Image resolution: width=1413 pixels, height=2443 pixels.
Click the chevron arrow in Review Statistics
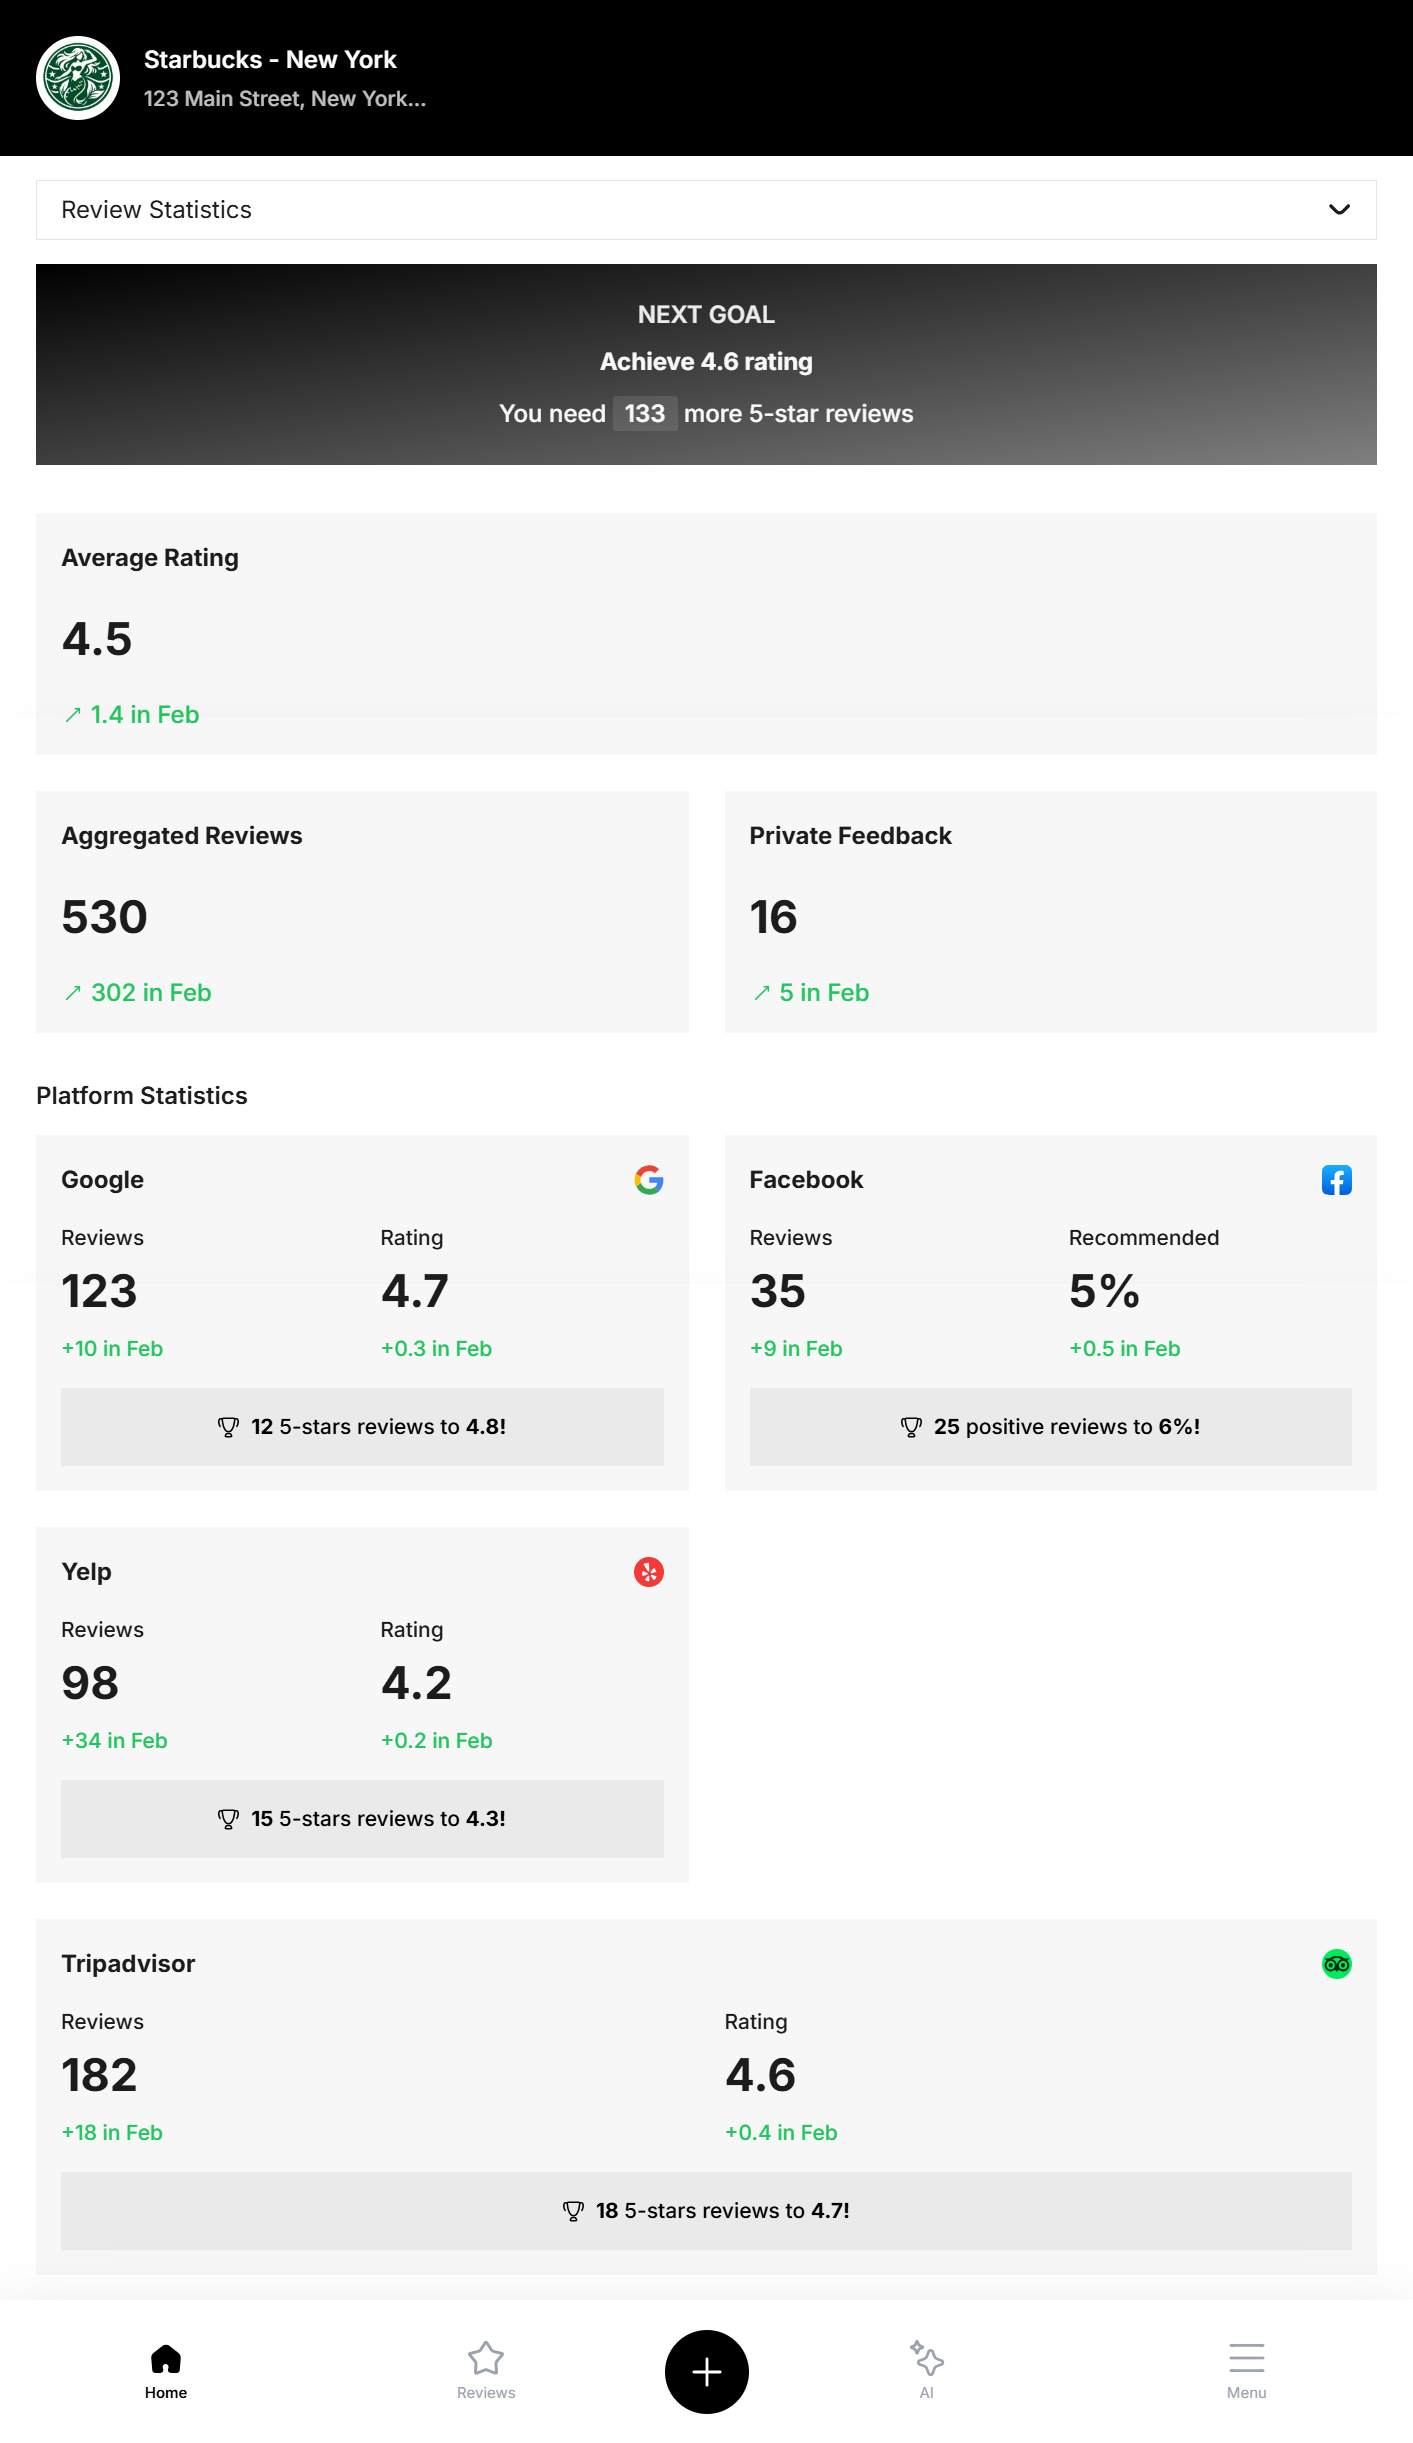click(1339, 210)
